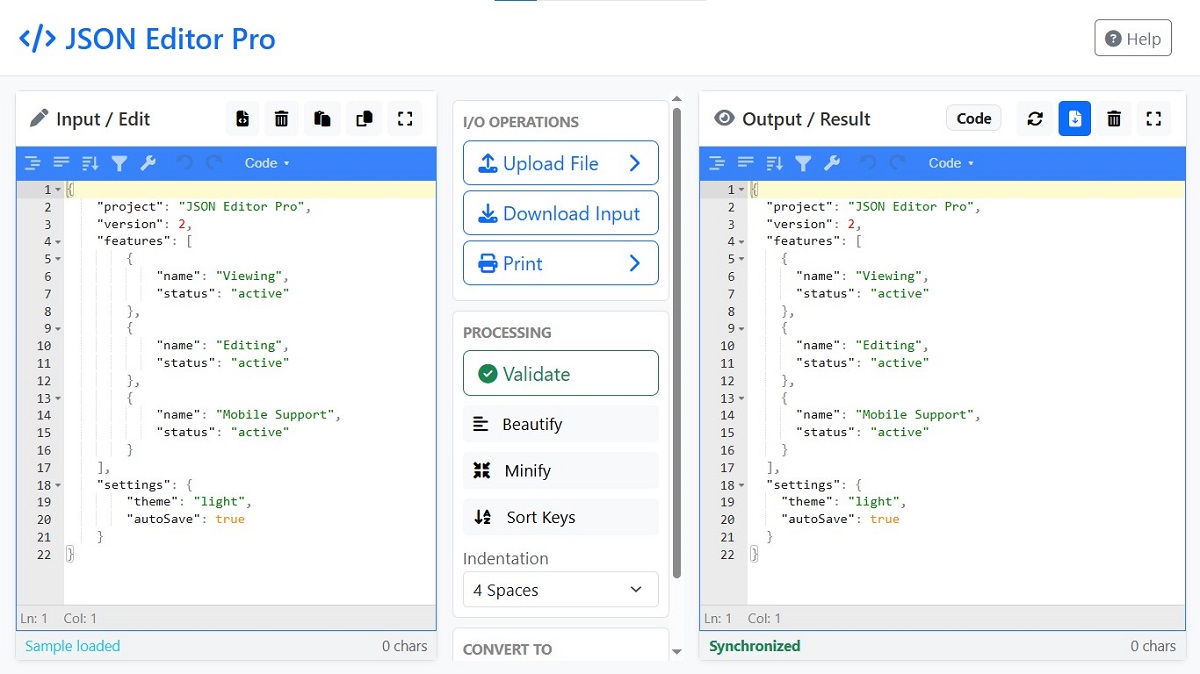Undo the last edit in the Input editor
1200x674 pixels.
[185, 163]
